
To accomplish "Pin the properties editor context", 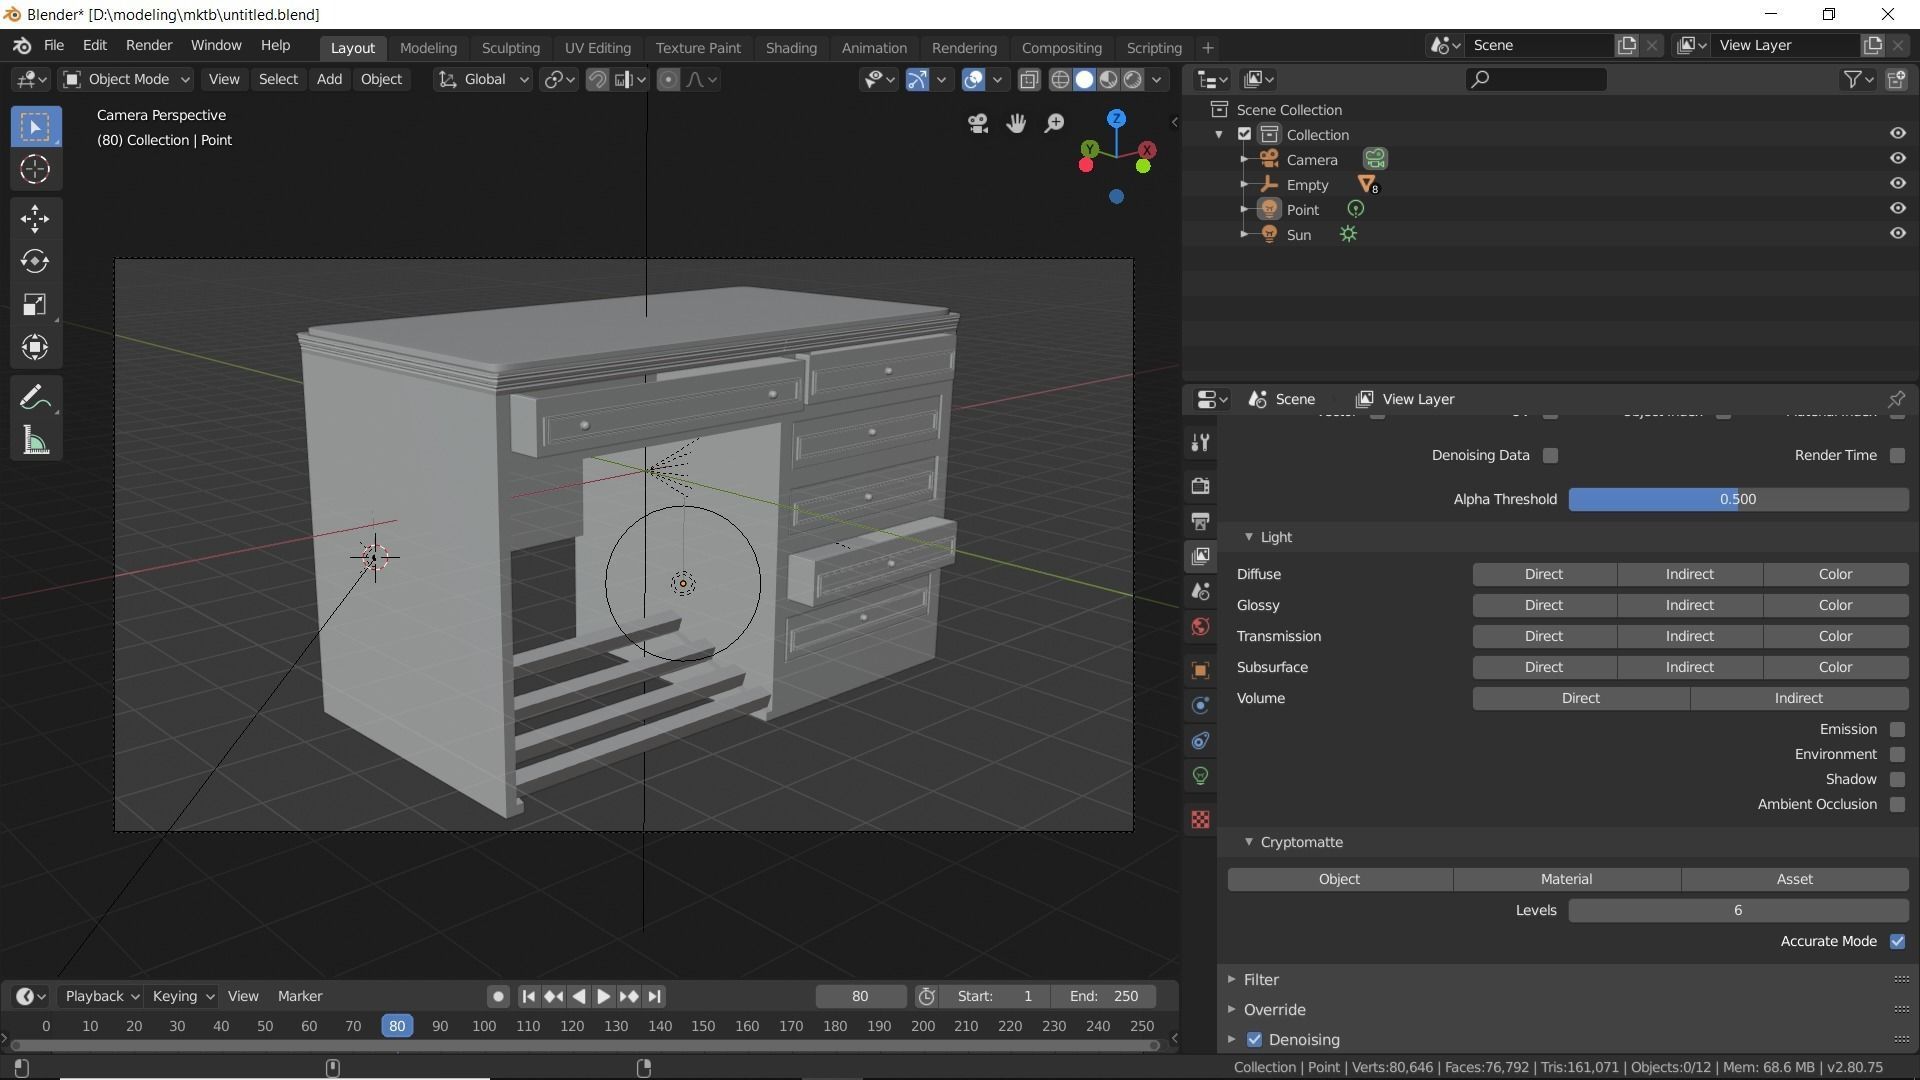I will pos(1896,399).
